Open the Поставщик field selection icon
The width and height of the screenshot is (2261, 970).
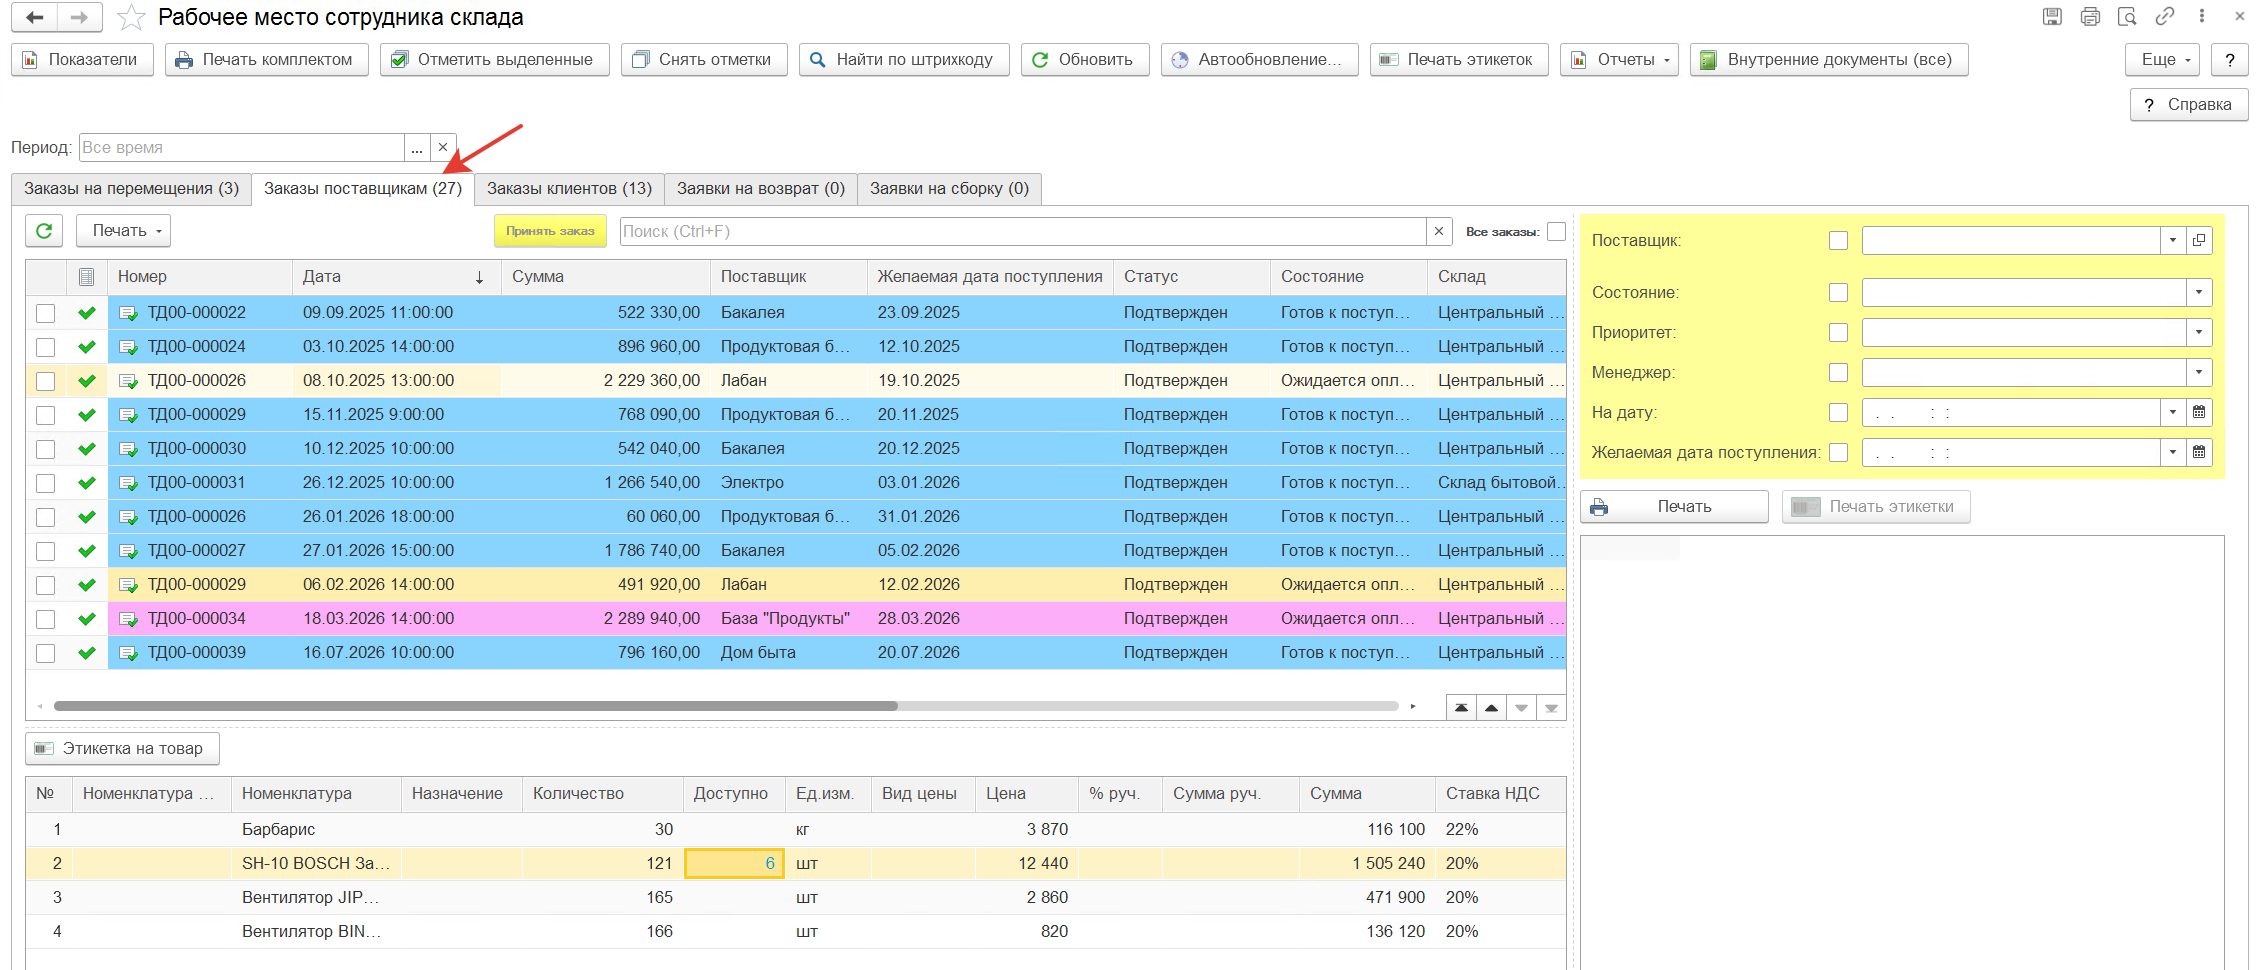point(2199,240)
